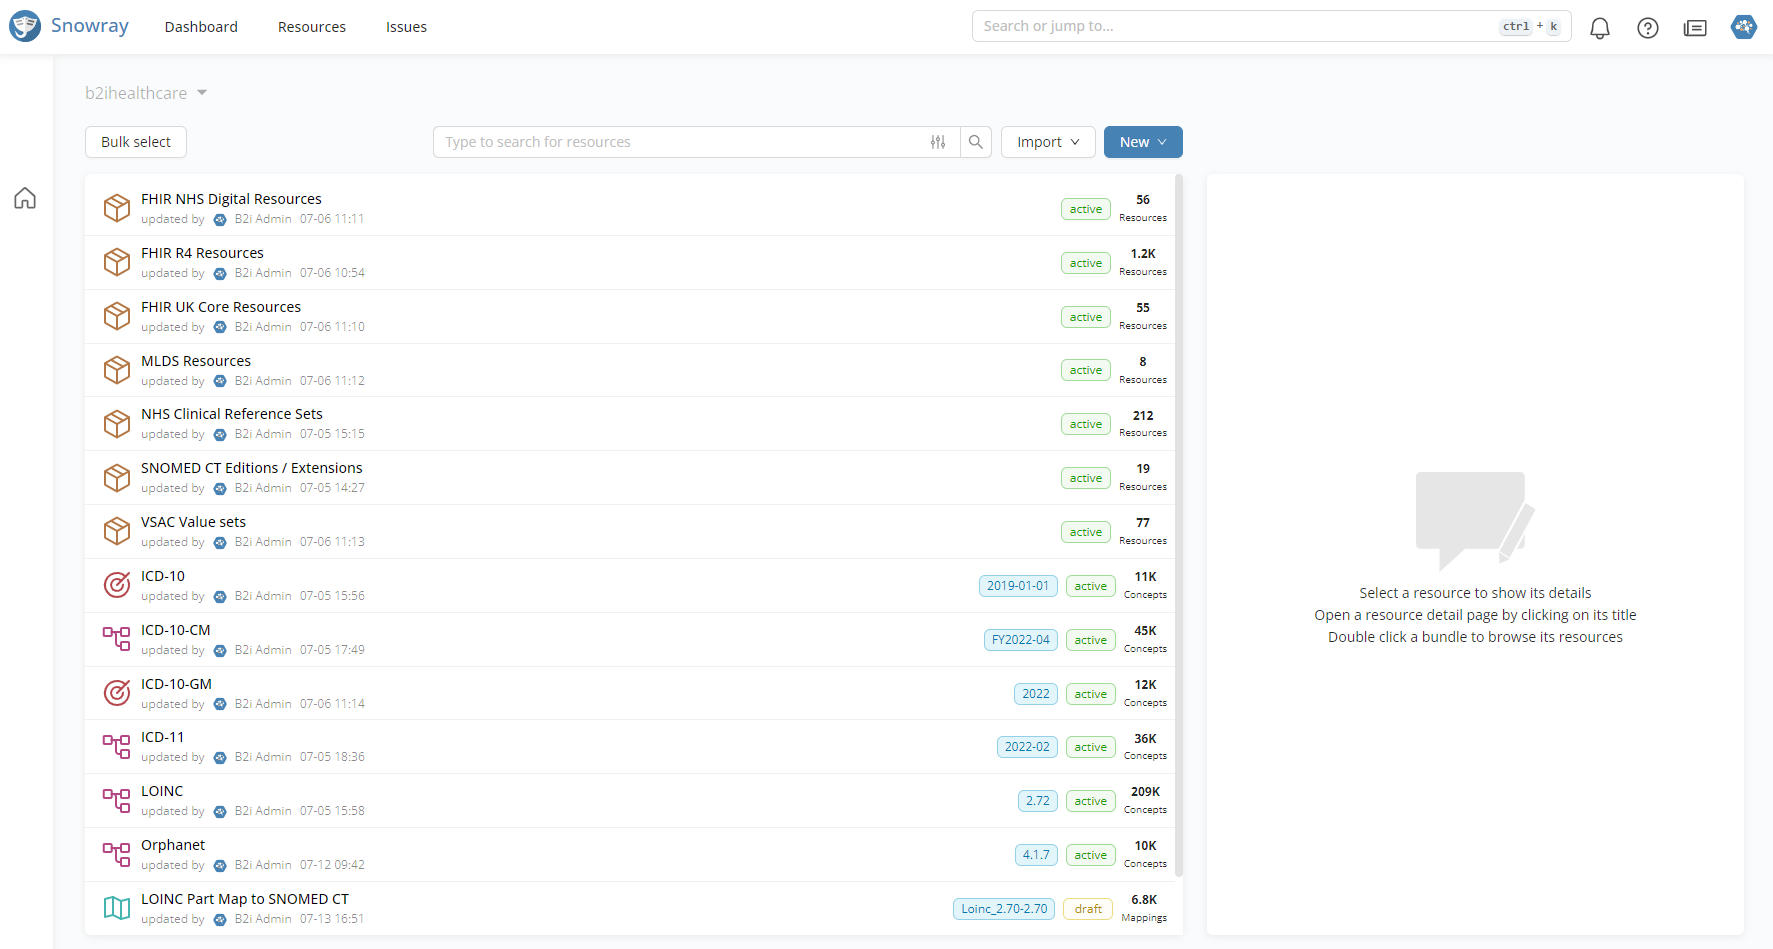The width and height of the screenshot is (1773, 949).
Task: Click the ICD-10 target icon
Action: pyautogui.click(x=117, y=585)
